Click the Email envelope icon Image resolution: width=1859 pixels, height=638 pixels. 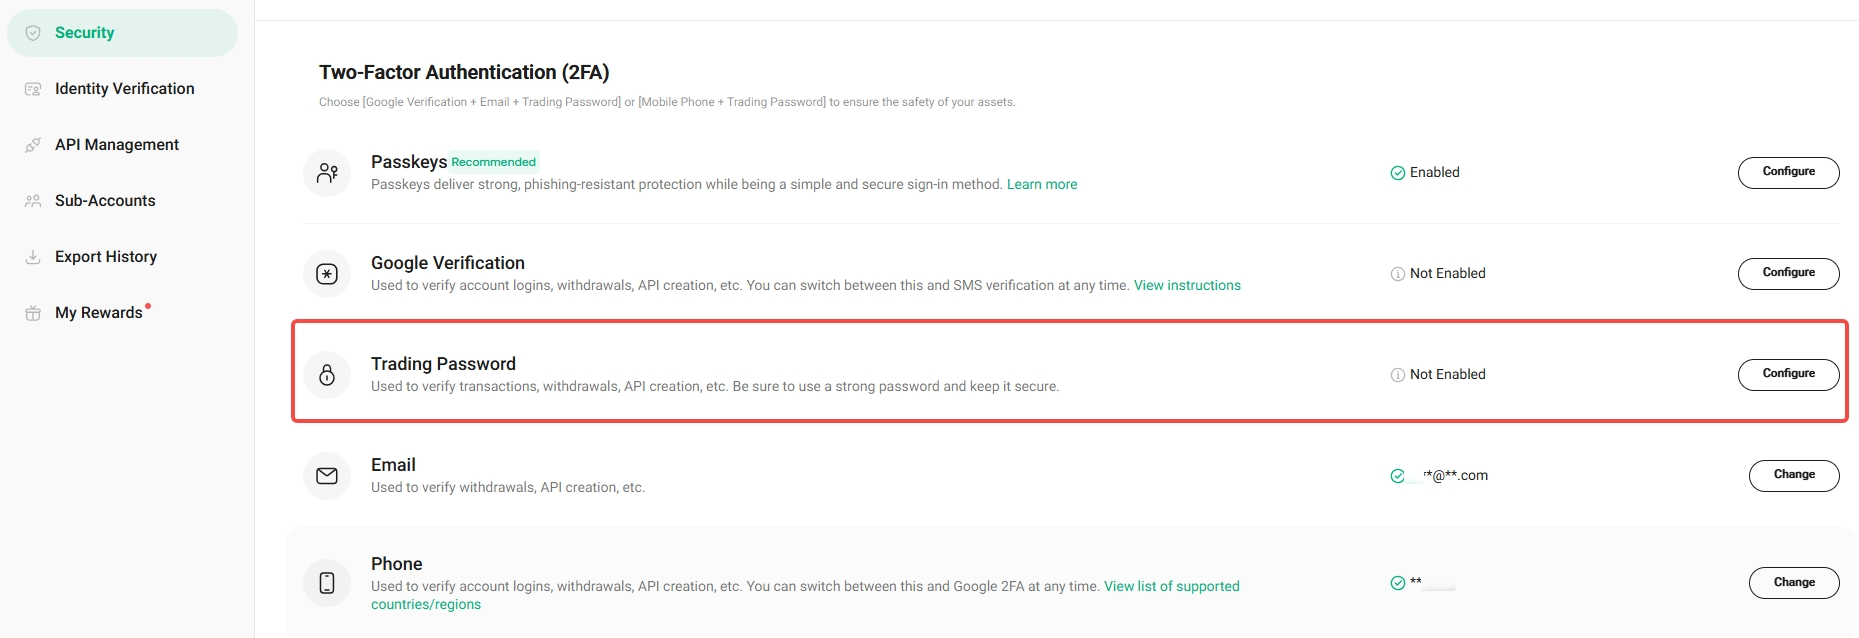[x=327, y=476]
